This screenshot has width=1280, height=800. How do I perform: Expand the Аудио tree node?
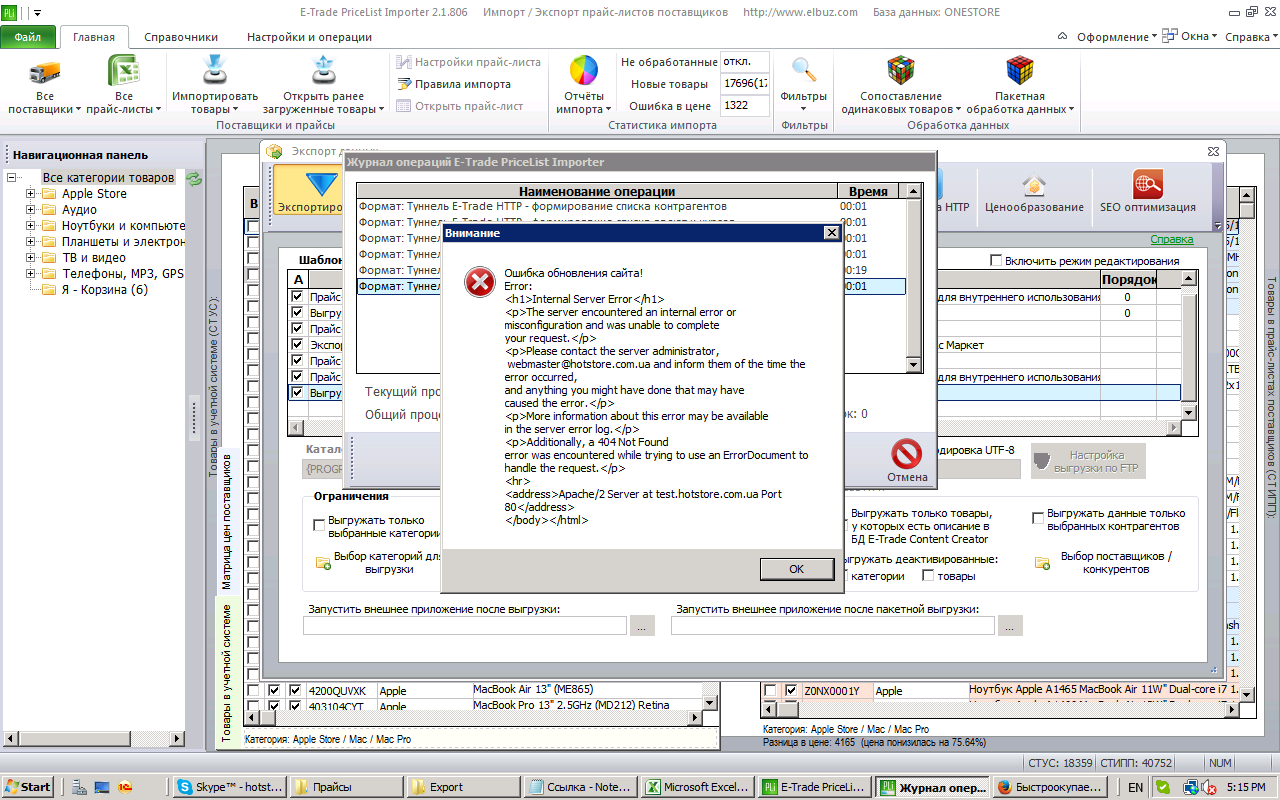pos(31,210)
